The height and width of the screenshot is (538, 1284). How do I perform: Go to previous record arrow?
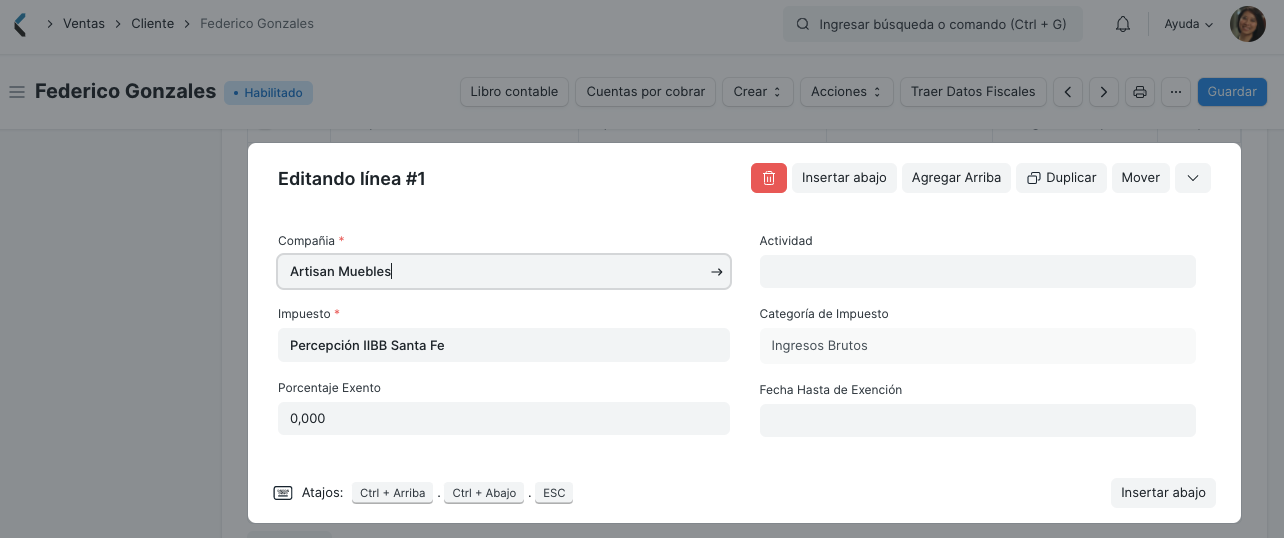1068,92
